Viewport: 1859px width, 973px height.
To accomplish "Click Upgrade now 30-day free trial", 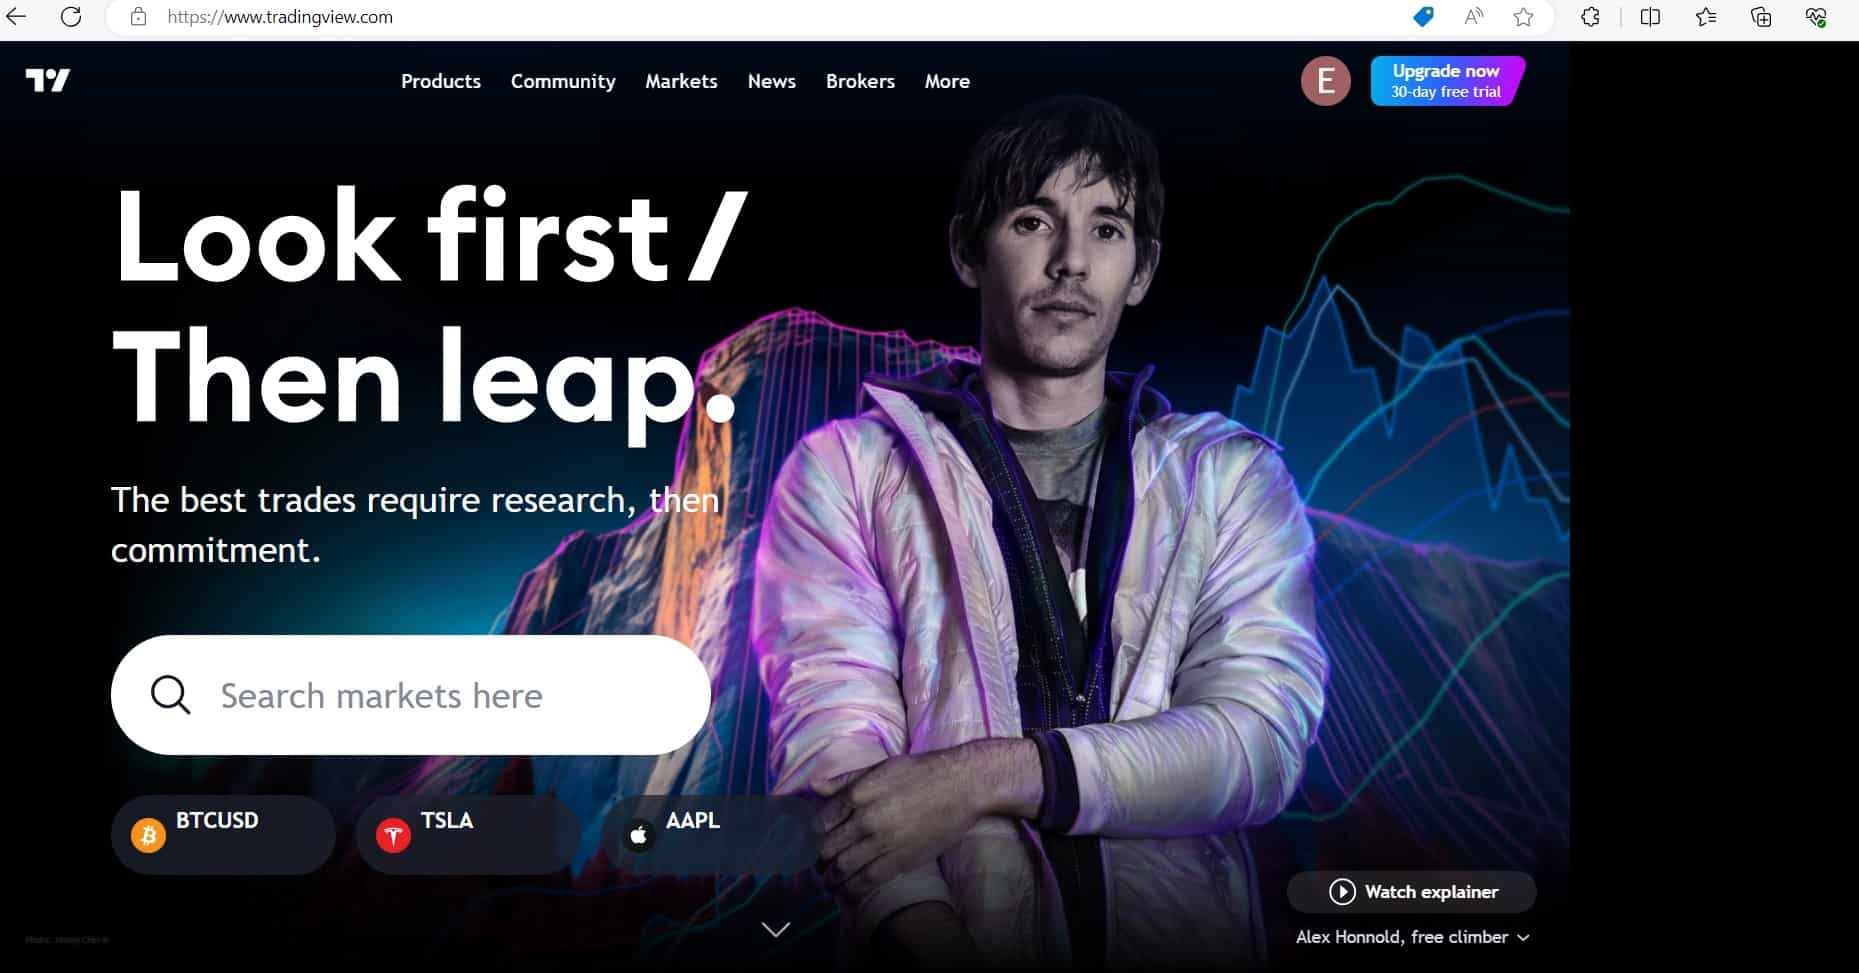I will (1446, 81).
